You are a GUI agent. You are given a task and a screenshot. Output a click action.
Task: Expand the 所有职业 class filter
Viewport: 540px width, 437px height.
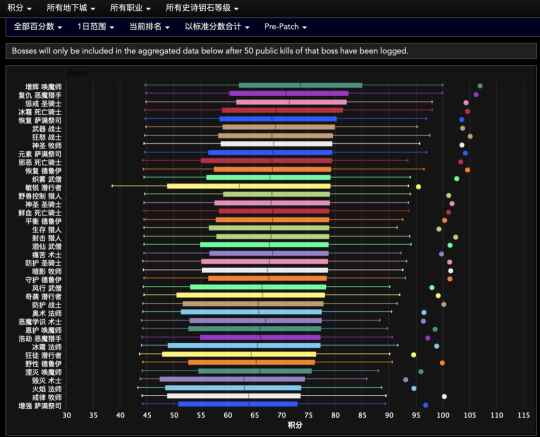click(x=130, y=8)
